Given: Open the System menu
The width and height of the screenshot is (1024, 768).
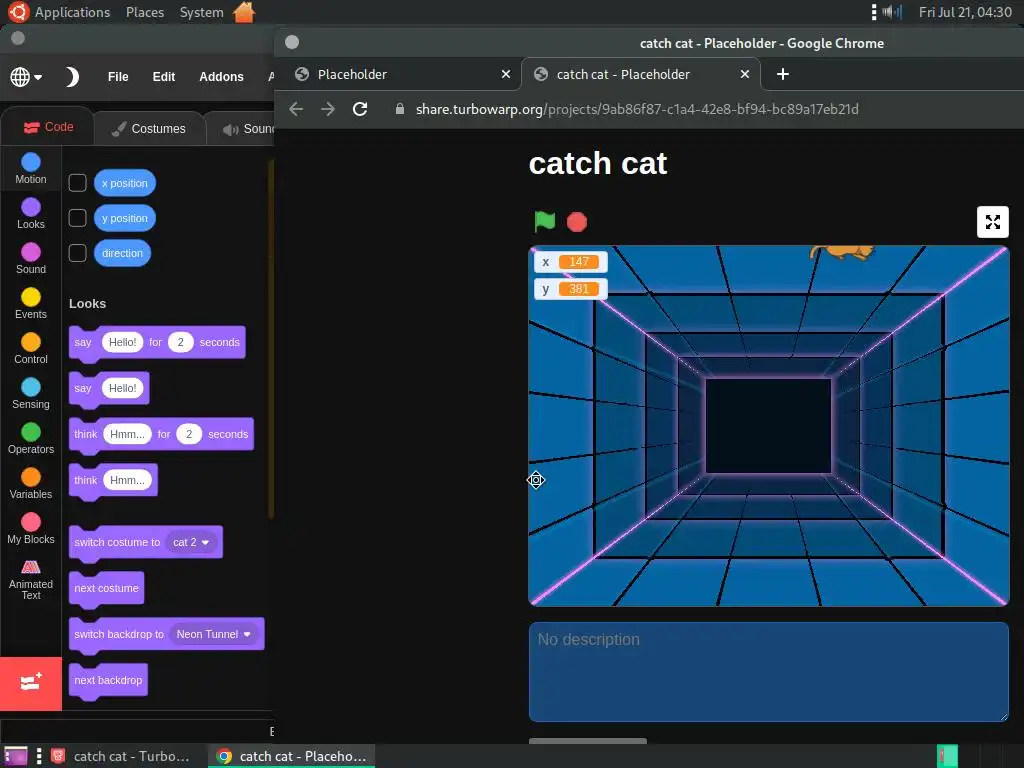Looking at the screenshot, I should tap(201, 12).
